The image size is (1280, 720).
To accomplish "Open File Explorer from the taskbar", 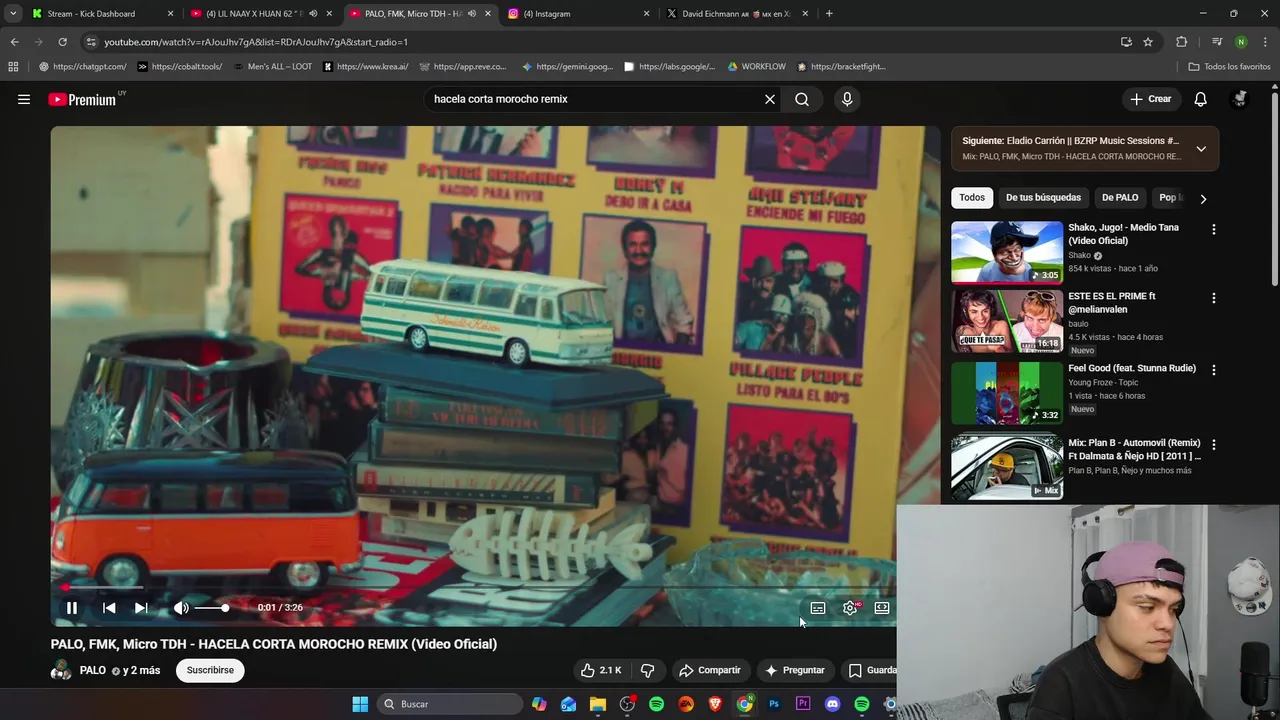I will tap(598, 704).
